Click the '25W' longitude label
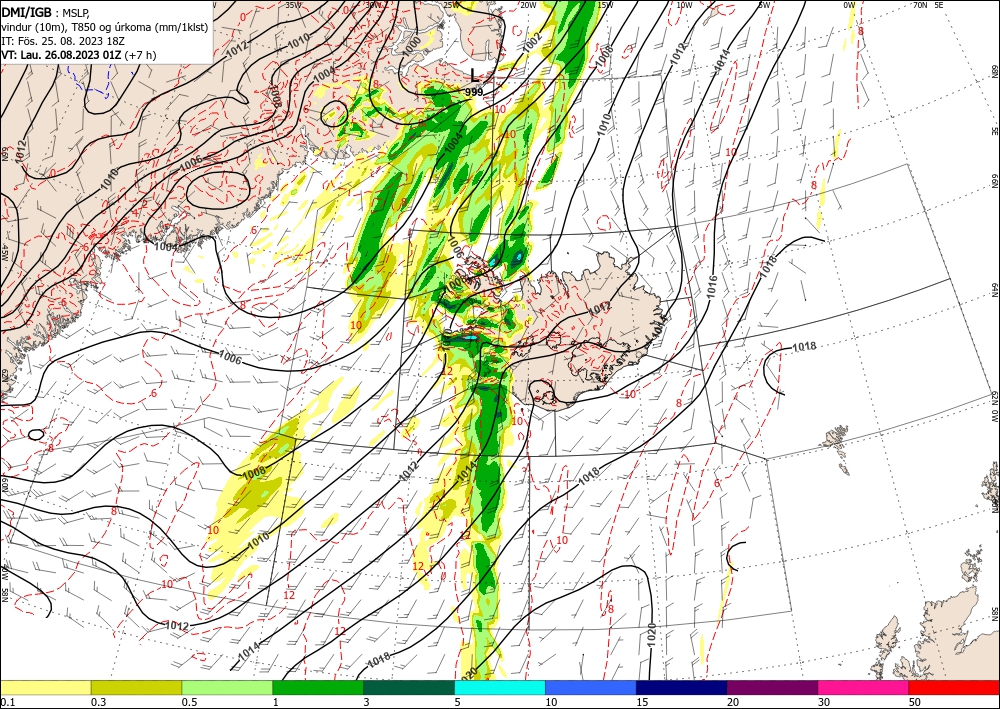The height and width of the screenshot is (709, 1000). (451, 4)
